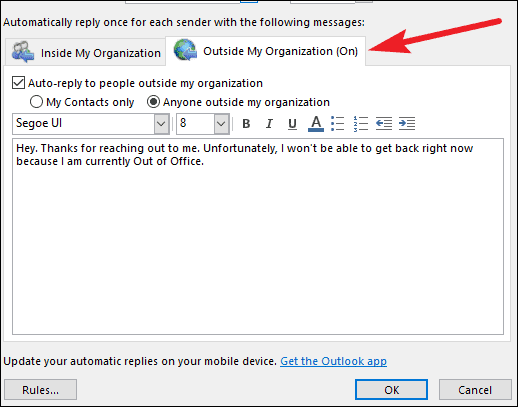
Task: Select the My Contacts only option
Action: 36,102
